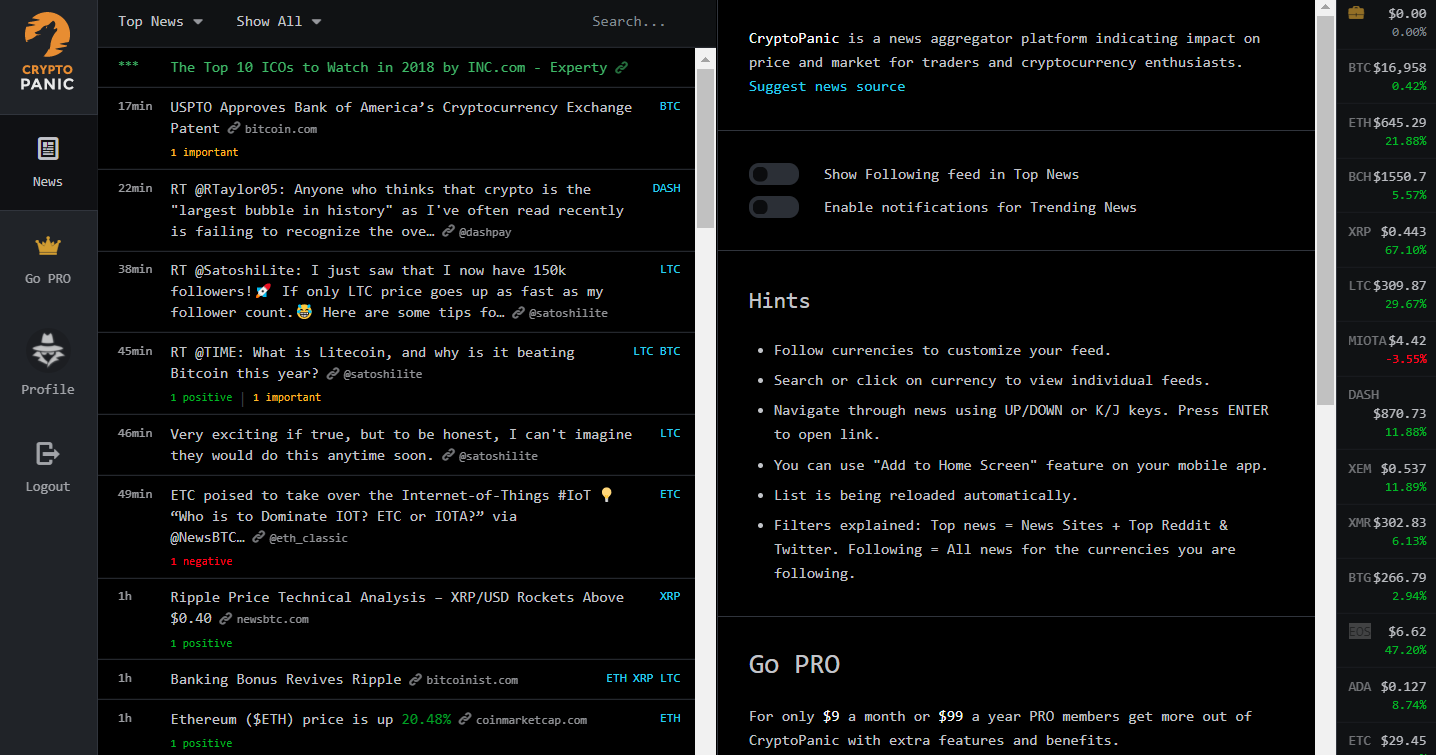Select XRP $0.443 in price ticker
This screenshot has width=1436, height=755.
[x=1386, y=240]
